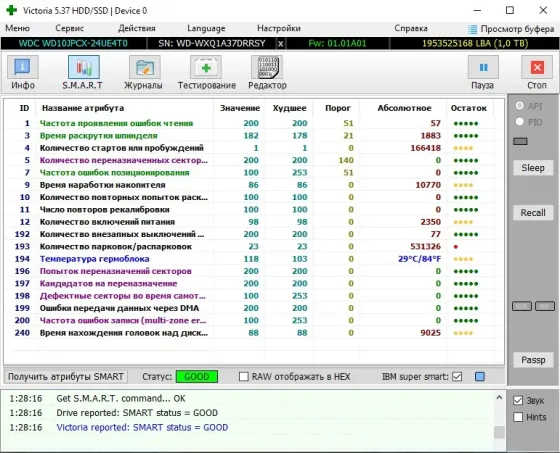
Task: Click the Sleep button
Action: coord(533,168)
